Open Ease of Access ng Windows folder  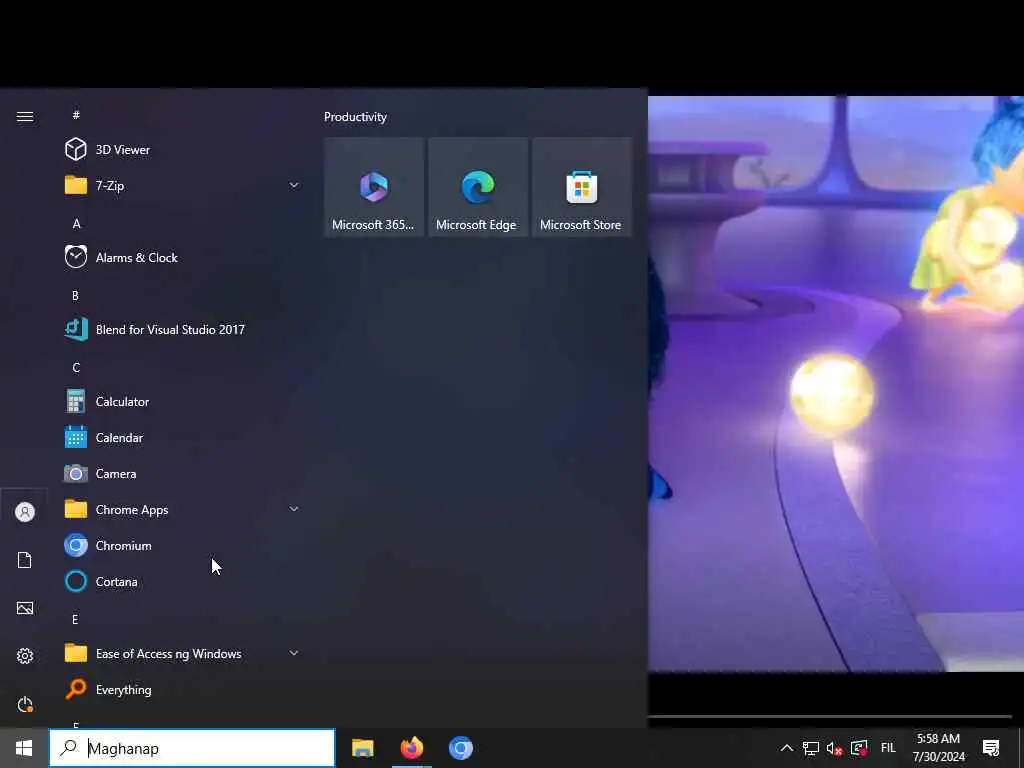[x=183, y=653]
